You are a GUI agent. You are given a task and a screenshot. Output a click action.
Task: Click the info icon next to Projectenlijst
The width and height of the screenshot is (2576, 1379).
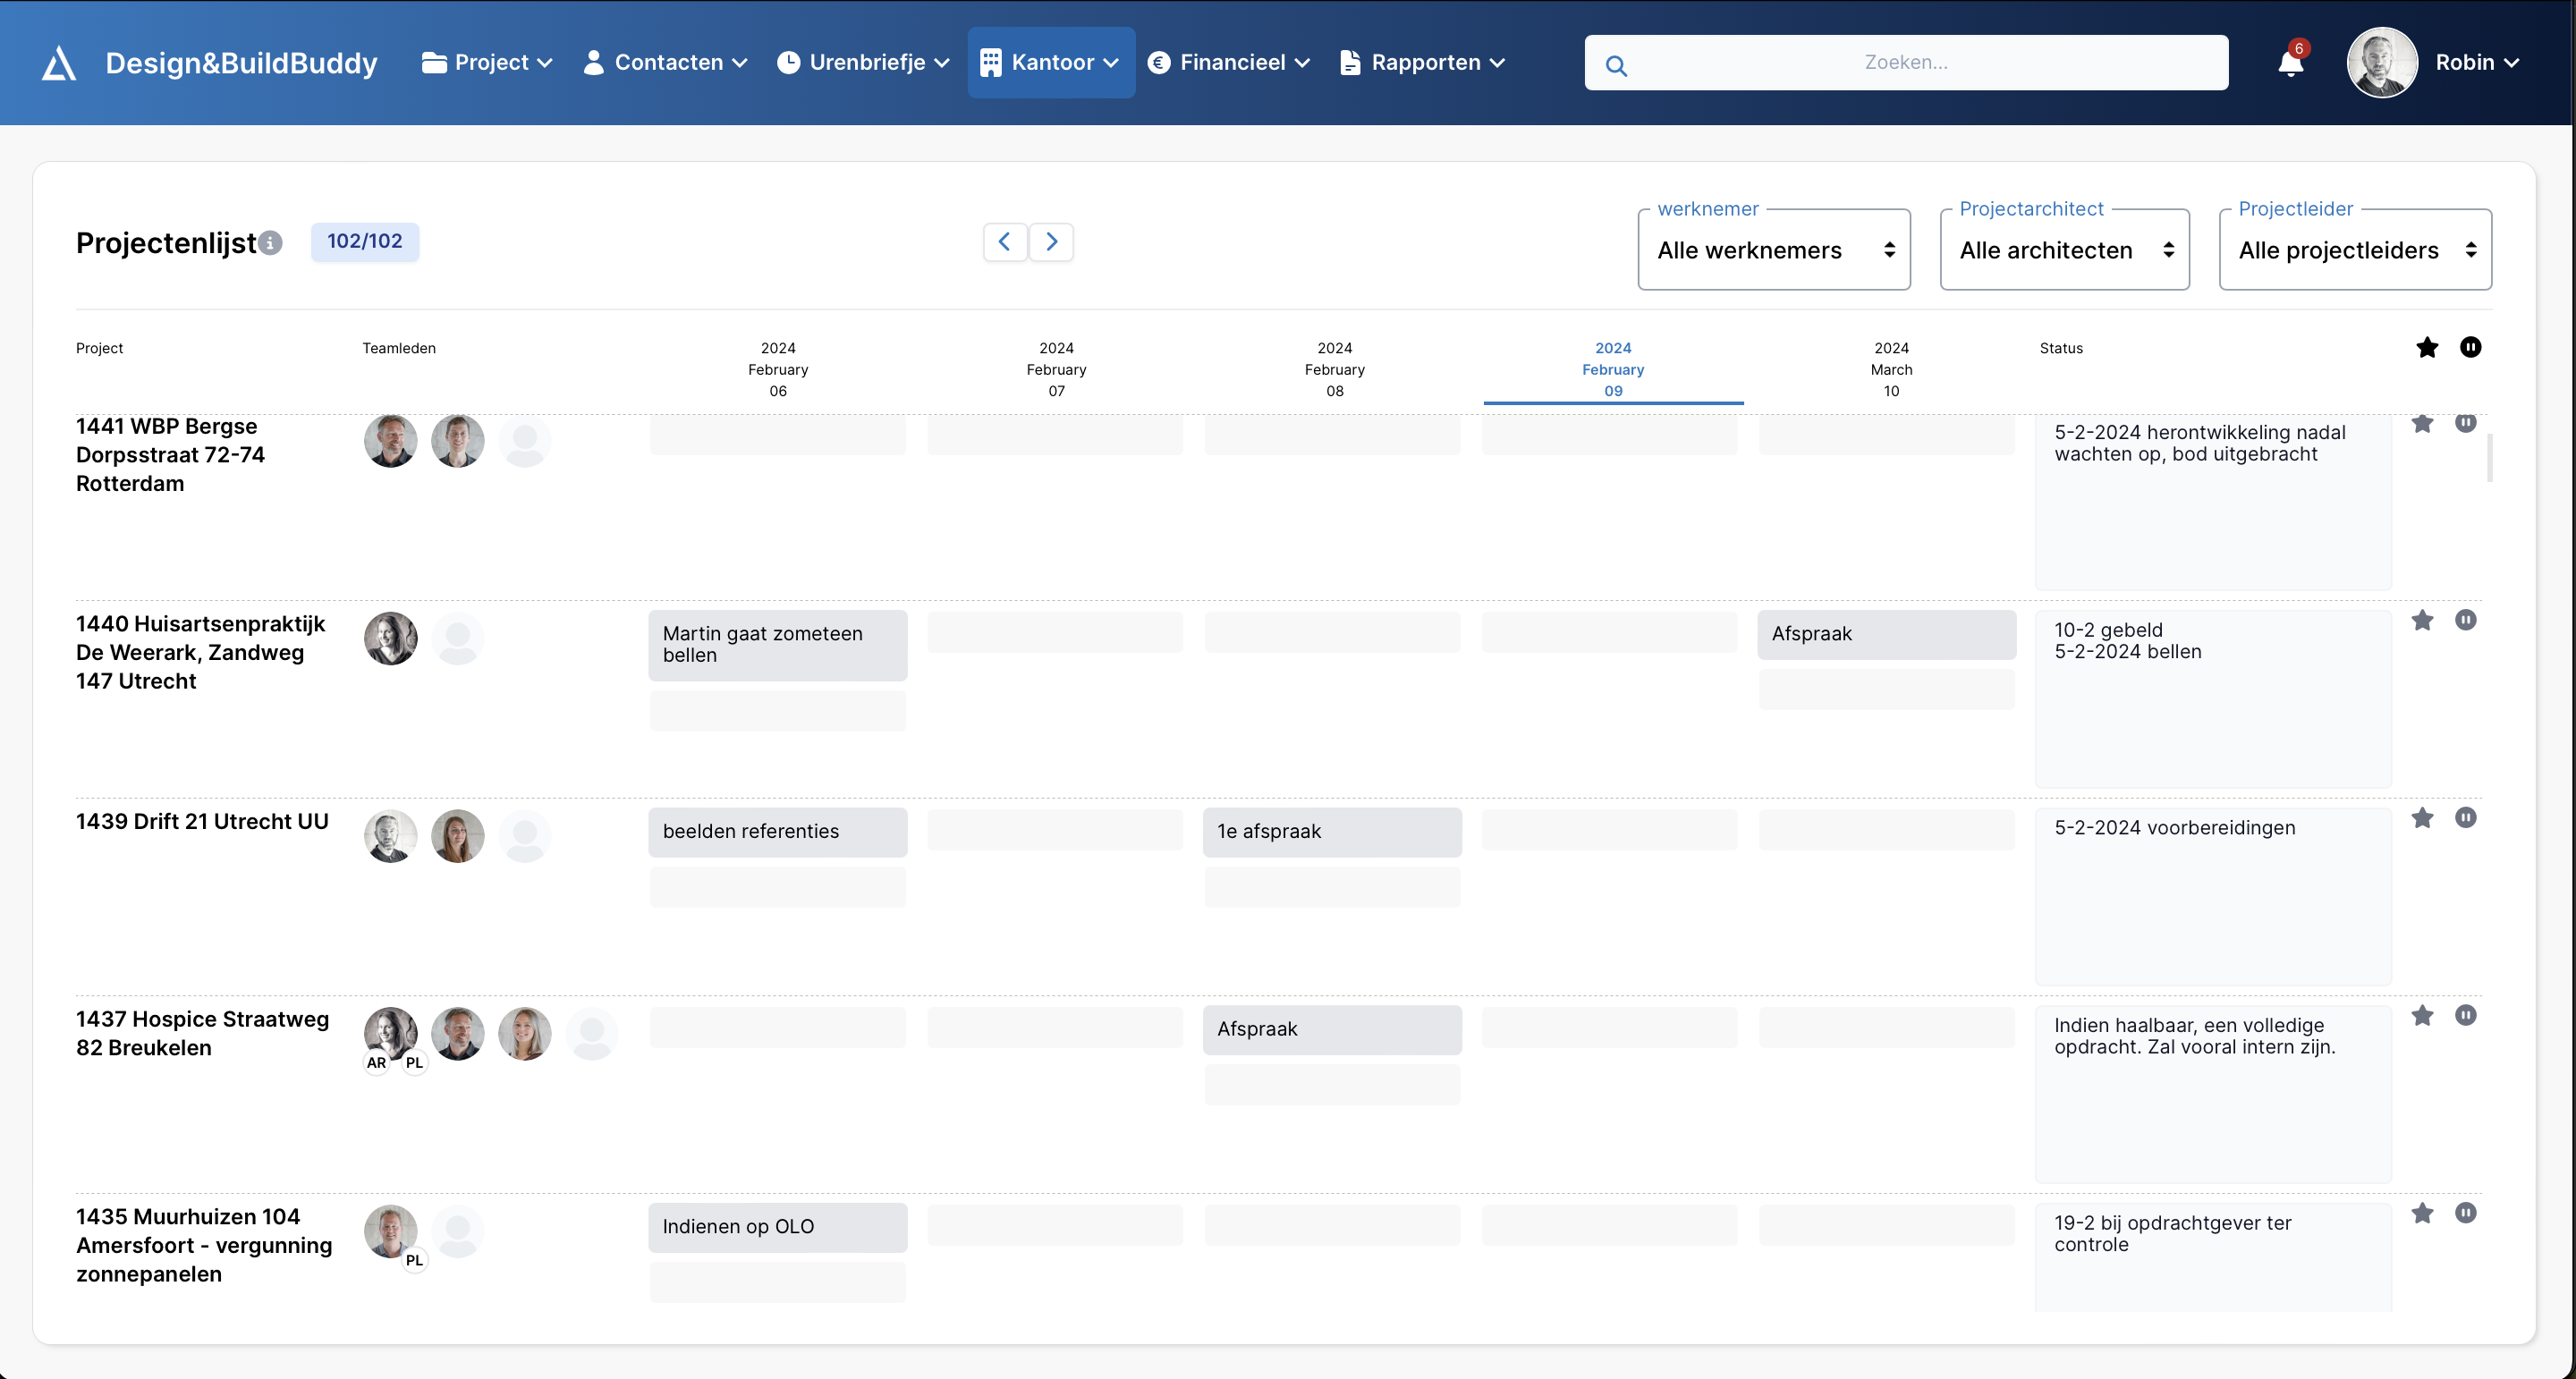click(x=271, y=243)
